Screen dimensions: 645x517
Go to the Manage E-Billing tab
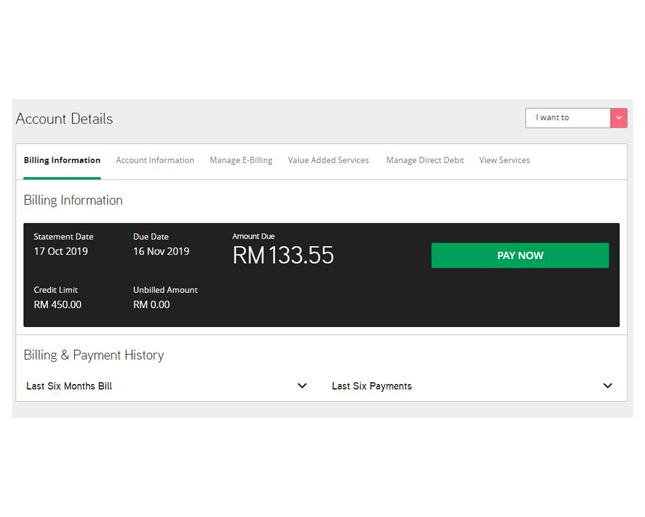coord(241,160)
